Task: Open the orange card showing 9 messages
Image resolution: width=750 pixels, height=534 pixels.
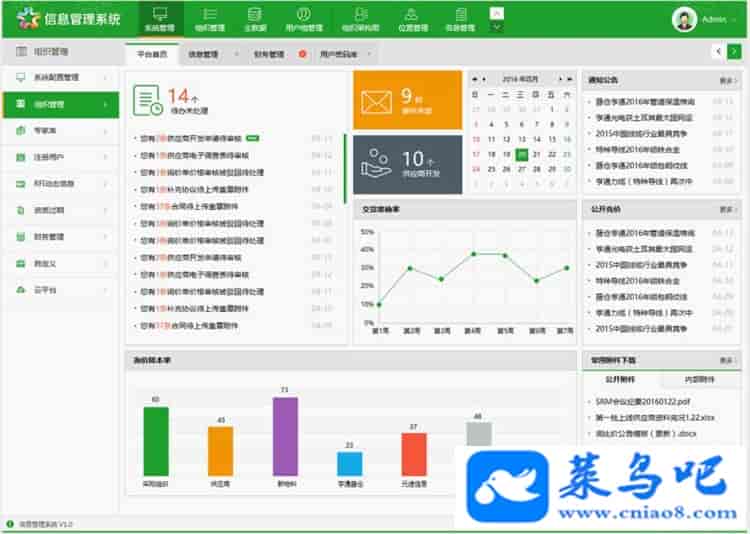Action: pyautogui.click(x=408, y=100)
